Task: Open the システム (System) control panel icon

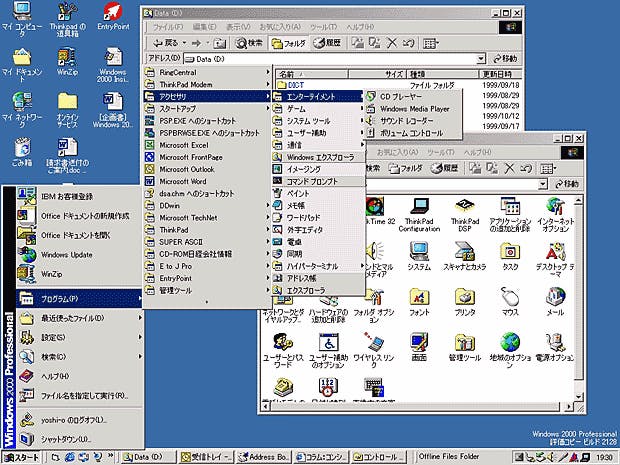Action: click(419, 252)
